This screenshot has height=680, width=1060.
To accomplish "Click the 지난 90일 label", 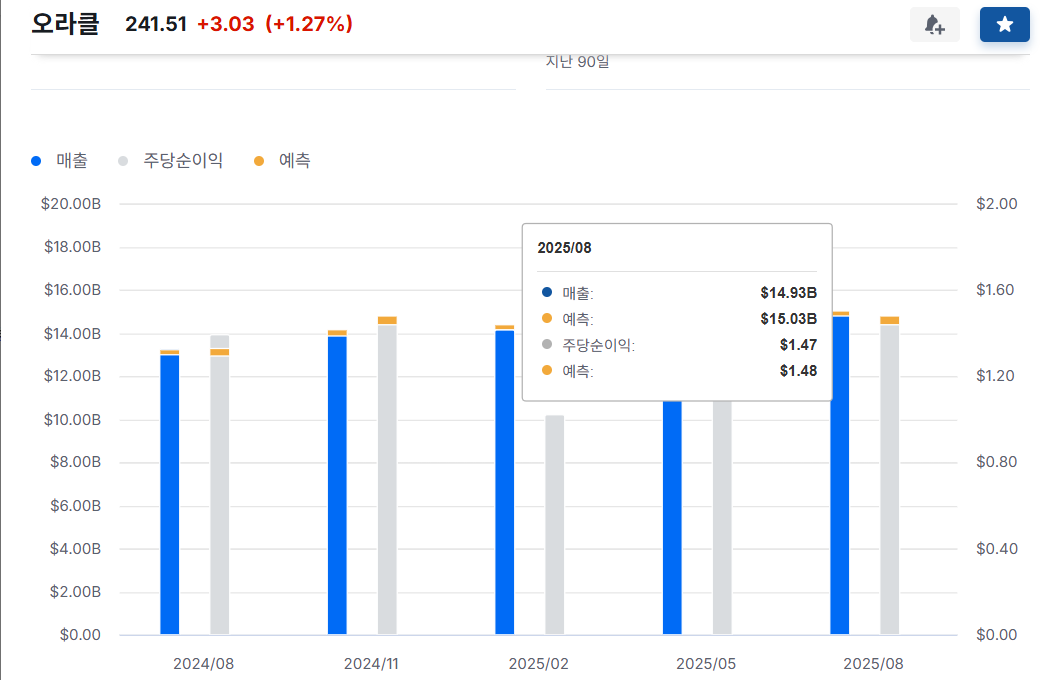I will click(x=577, y=62).
